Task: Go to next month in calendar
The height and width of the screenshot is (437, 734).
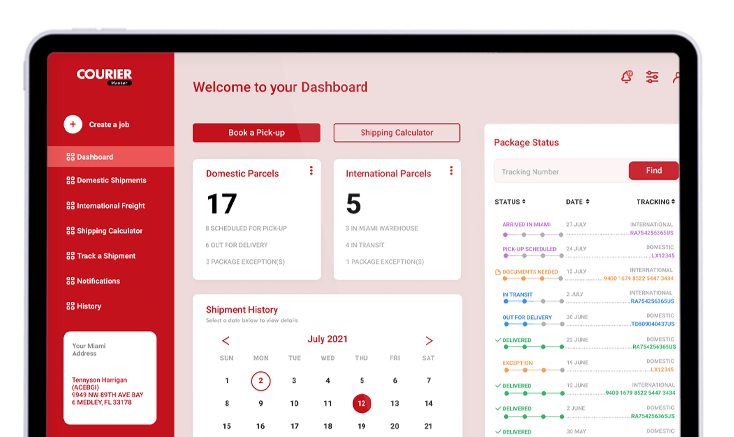Action: pyautogui.click(x=429, y=341)
